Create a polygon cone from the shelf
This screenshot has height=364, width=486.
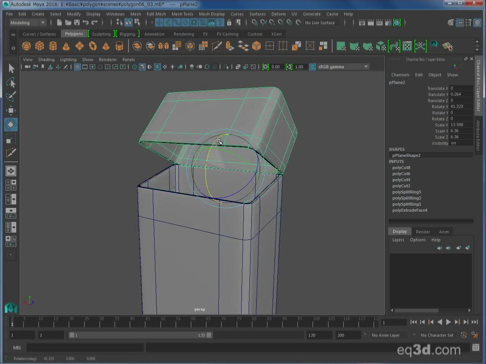[x=66, y=46]
